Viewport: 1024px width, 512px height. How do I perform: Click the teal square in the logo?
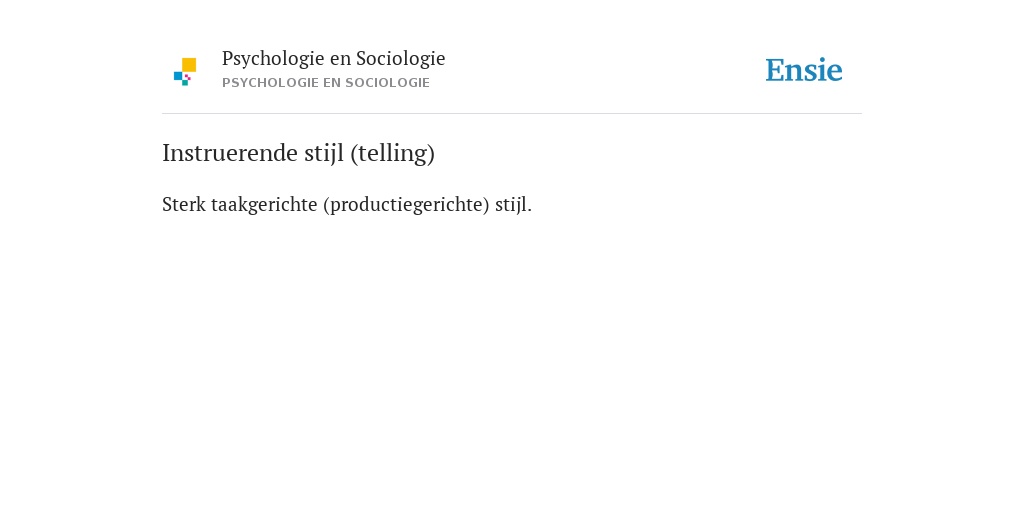[x=185, y=83]
